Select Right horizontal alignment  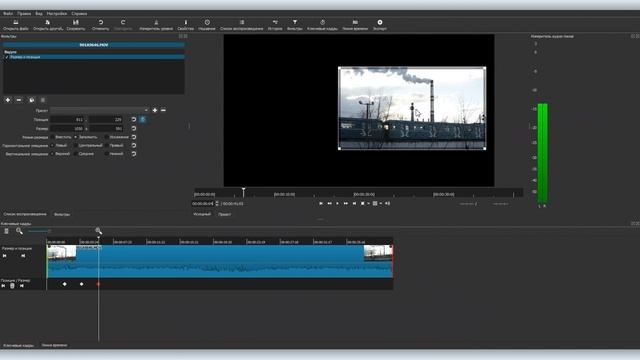(107, 145)
